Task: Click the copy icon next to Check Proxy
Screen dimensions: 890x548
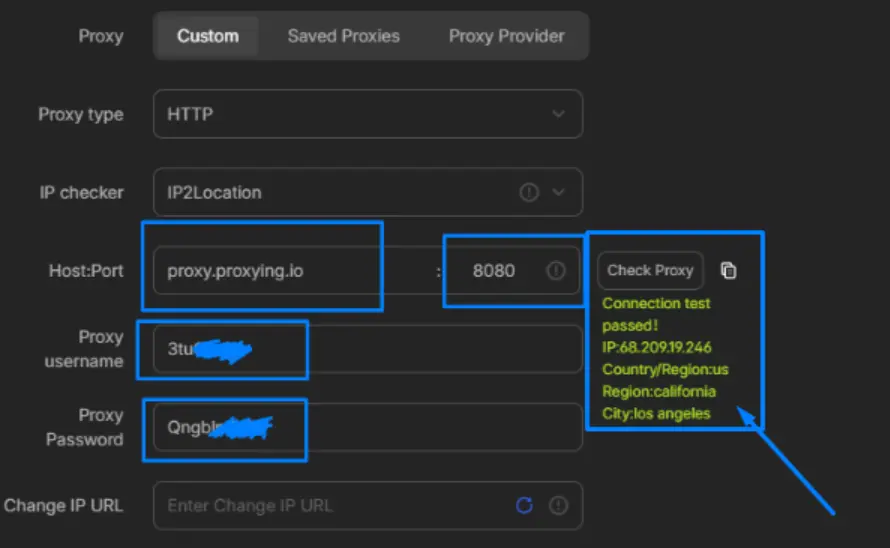Action: pos(729,270)
